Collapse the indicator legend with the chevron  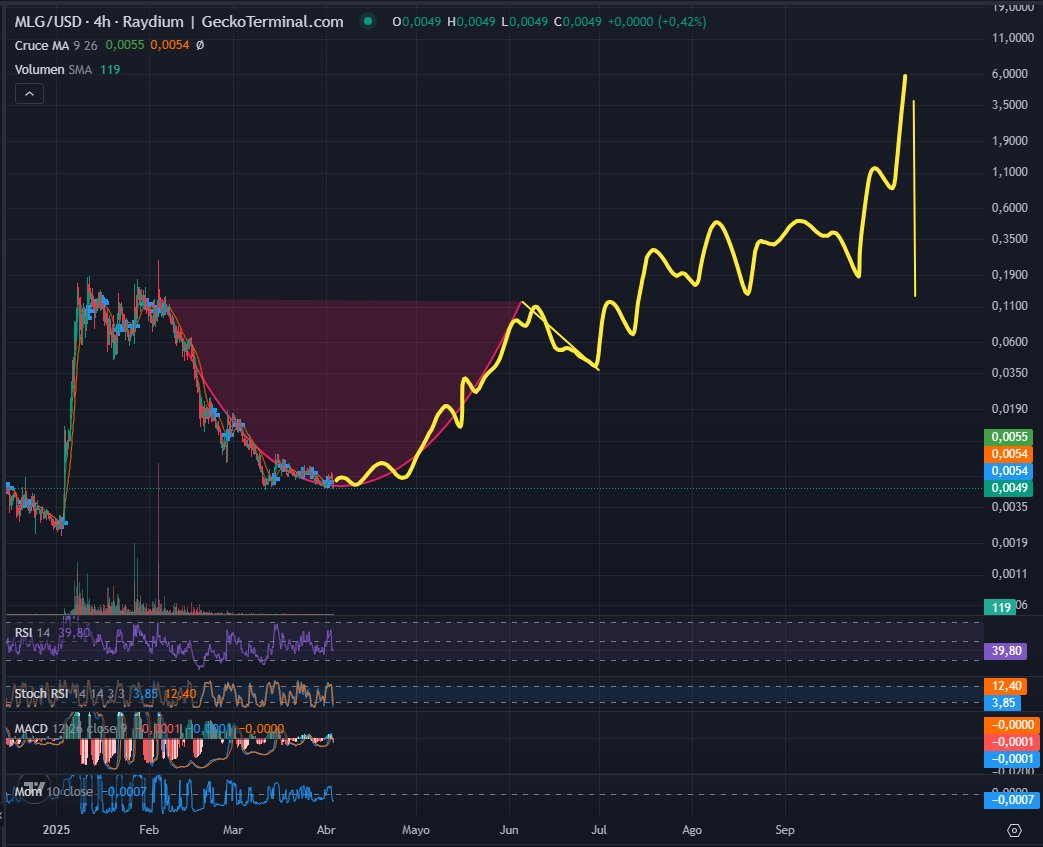(x=29, y=92)
